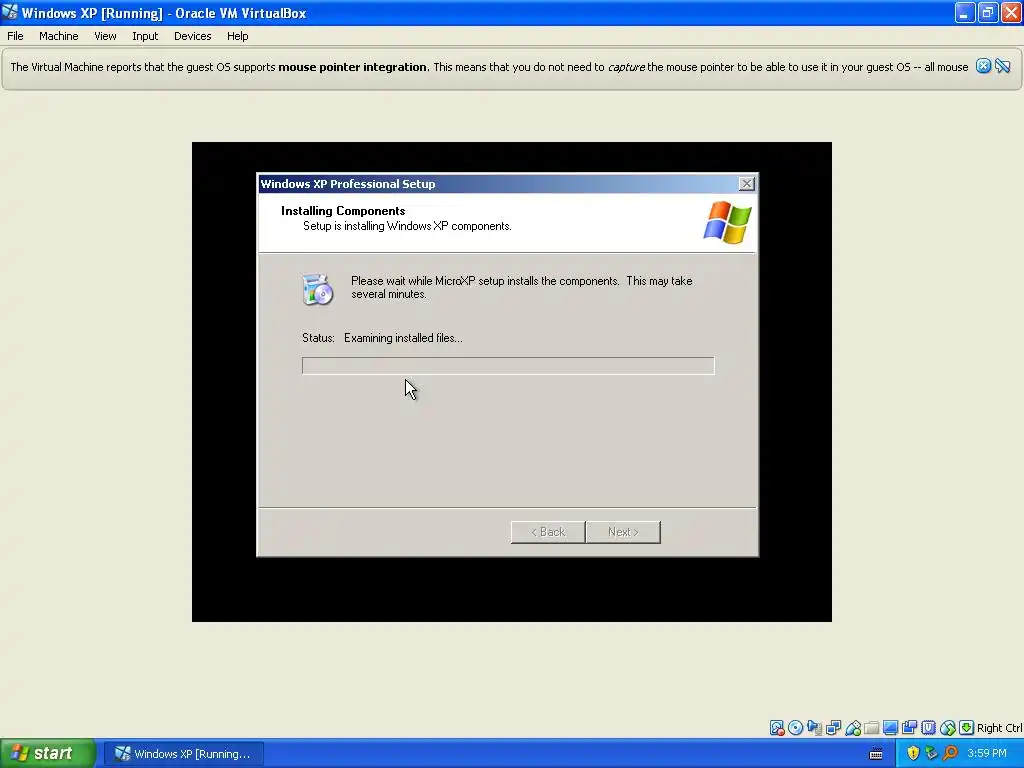Click the Next button in setup wizard
The height and width of the screenshot is (768, 1024).
tap(623, 532)
